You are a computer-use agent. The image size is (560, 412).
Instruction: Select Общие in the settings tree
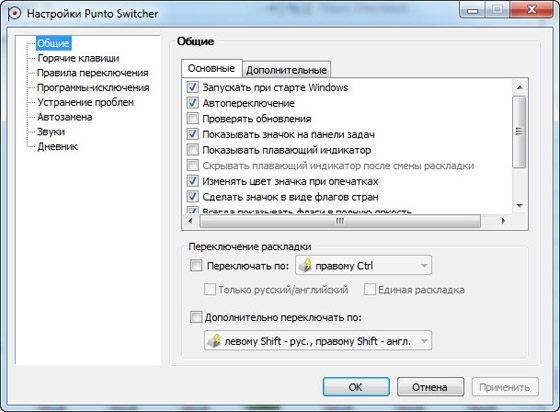(54, 43)
